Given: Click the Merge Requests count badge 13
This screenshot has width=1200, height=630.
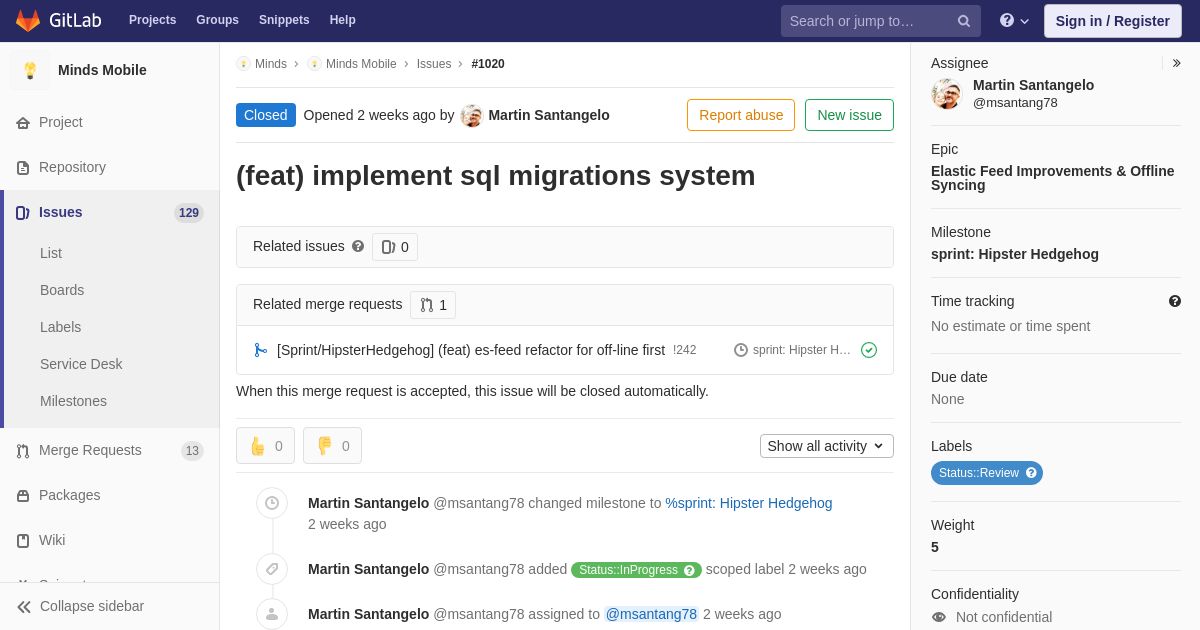Looking at the screenshot, I should coord(192,451).
